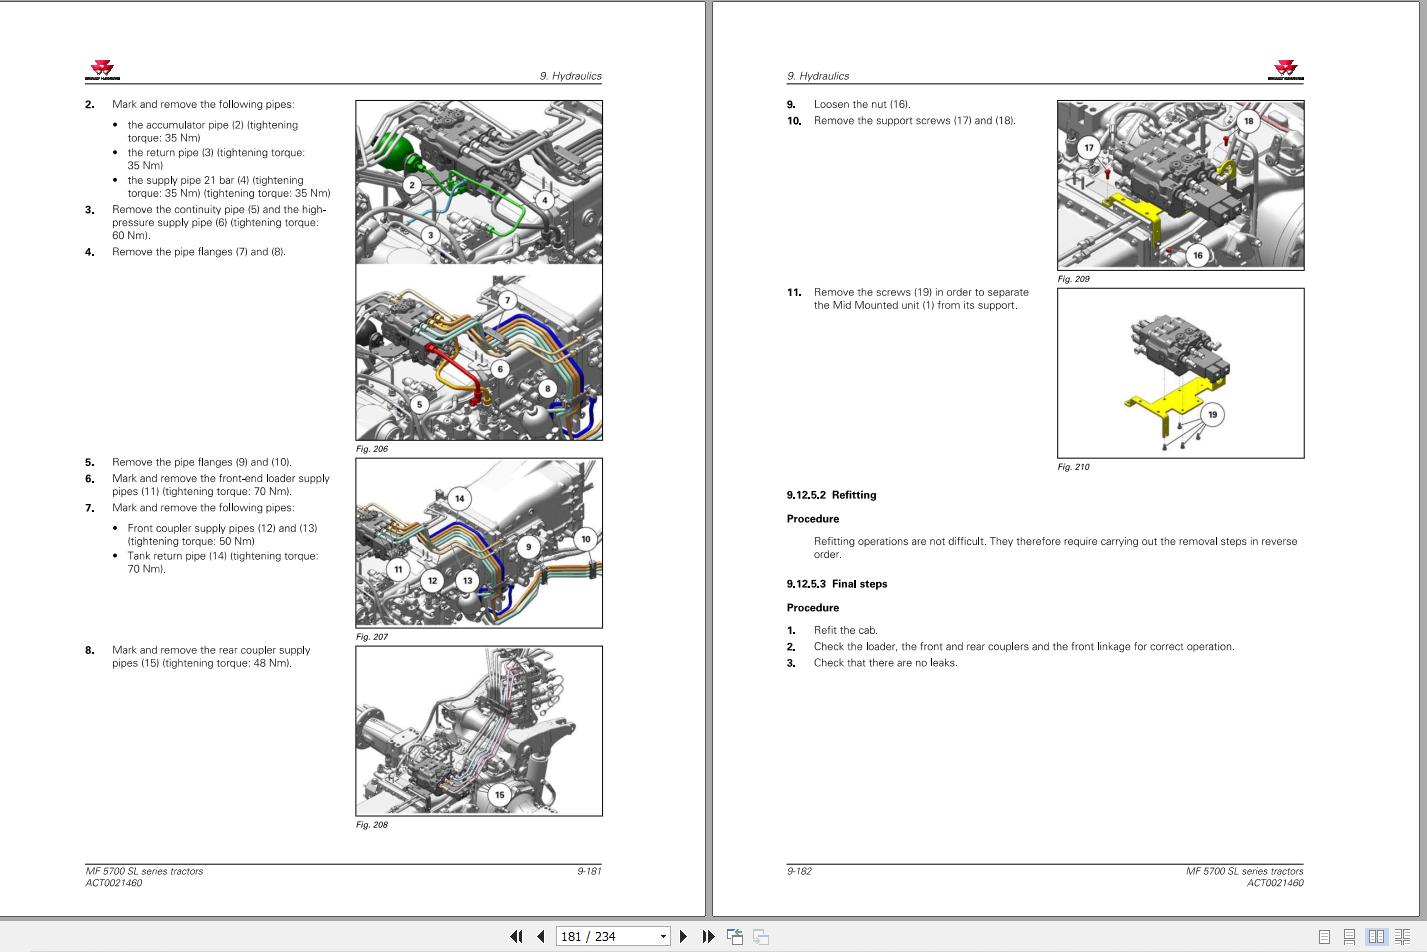Viewport: 1427px width, 952px height.
Task: Click the Fig. 207 front coupler pipes image
Action: pos(479,543)
